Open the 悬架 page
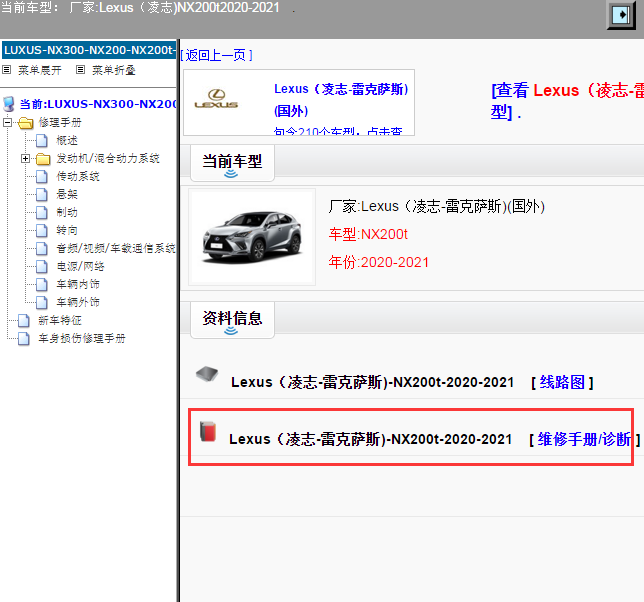 pyautogui.click(x=67, y=194)
